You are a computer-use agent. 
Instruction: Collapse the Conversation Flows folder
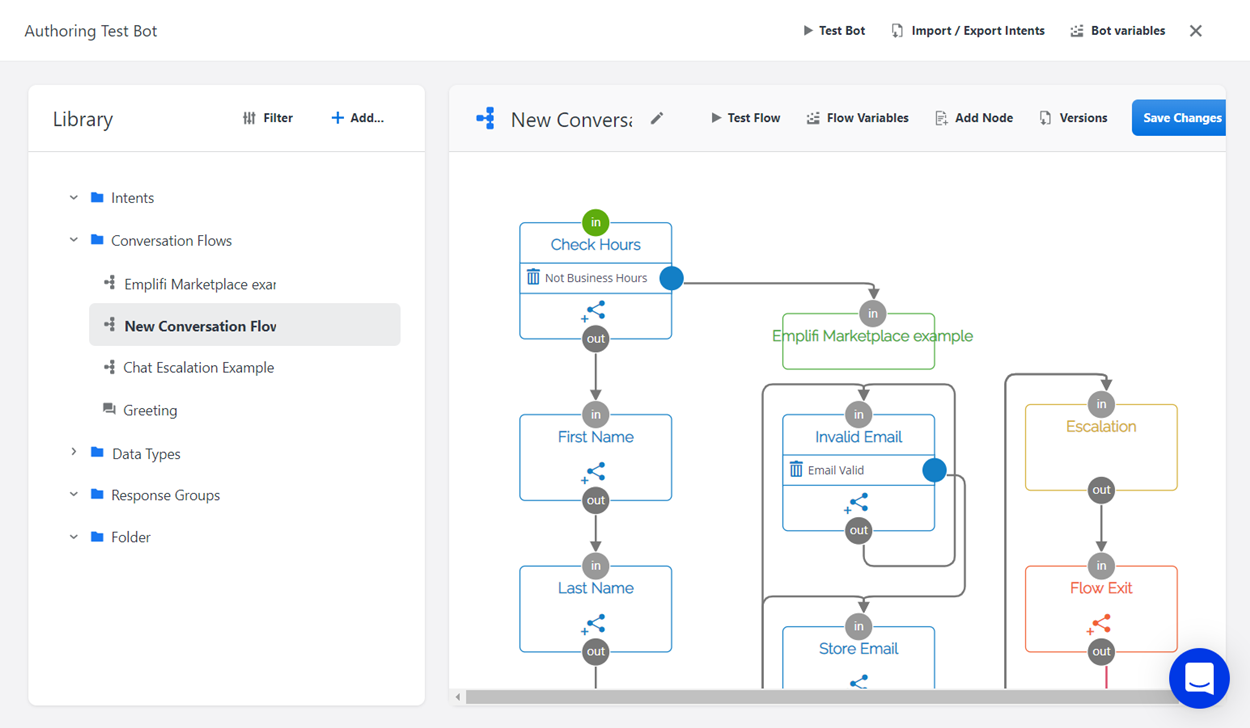(x=74, y=240)
